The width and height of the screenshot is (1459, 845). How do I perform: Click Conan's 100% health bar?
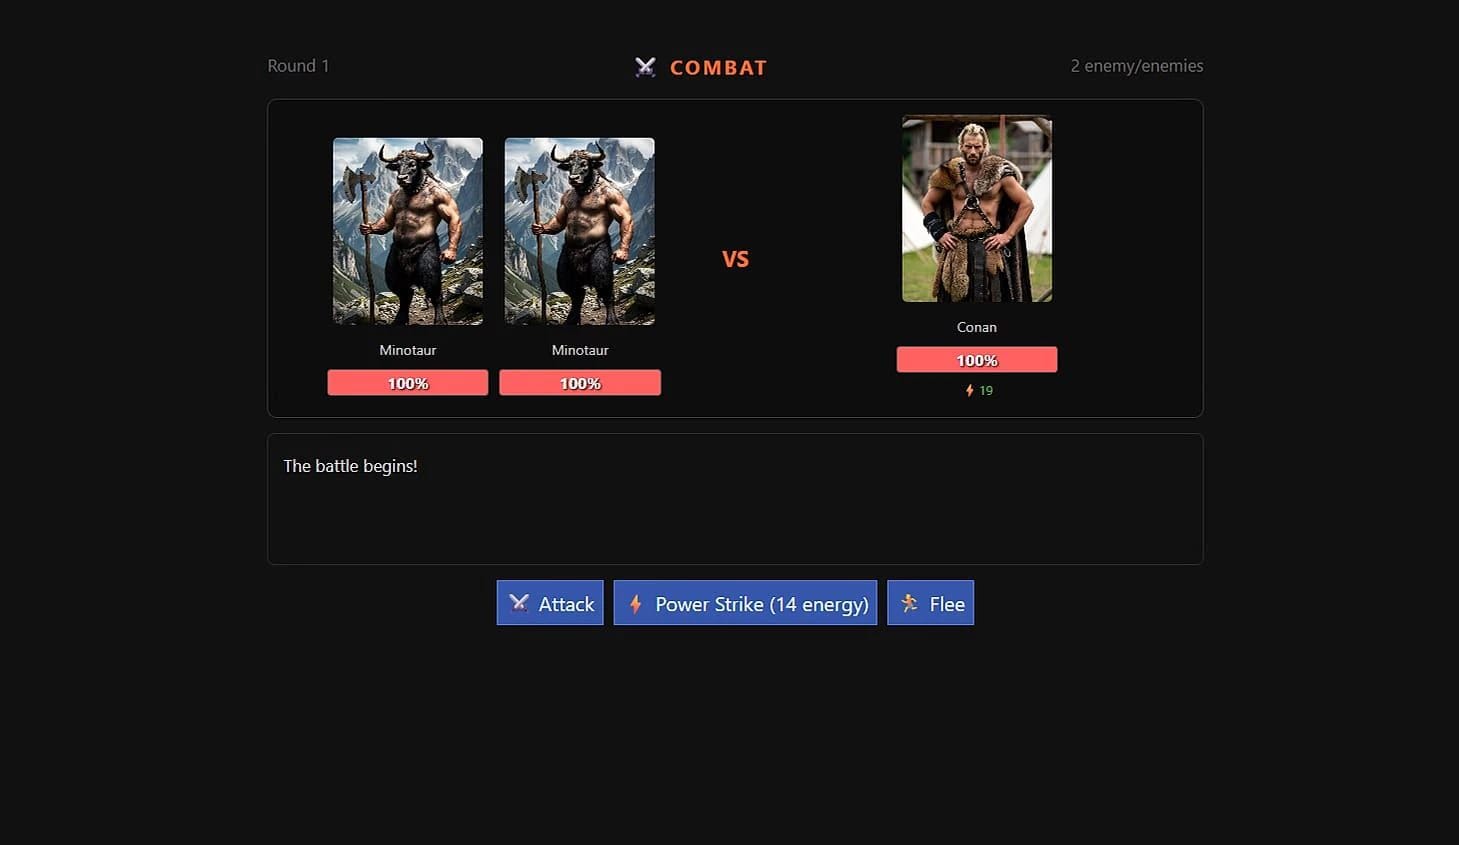point(977,360)
